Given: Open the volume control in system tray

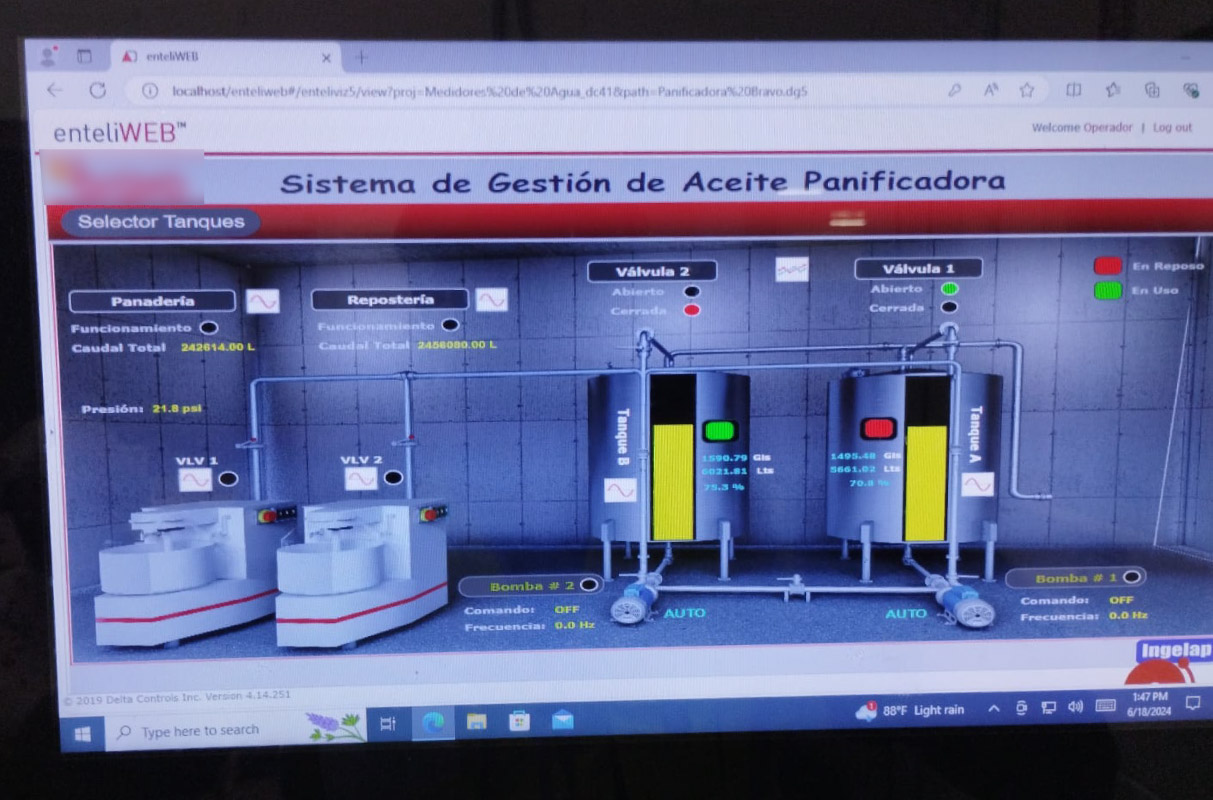Looking at the screenshot, I should (x=1076, y=706).
